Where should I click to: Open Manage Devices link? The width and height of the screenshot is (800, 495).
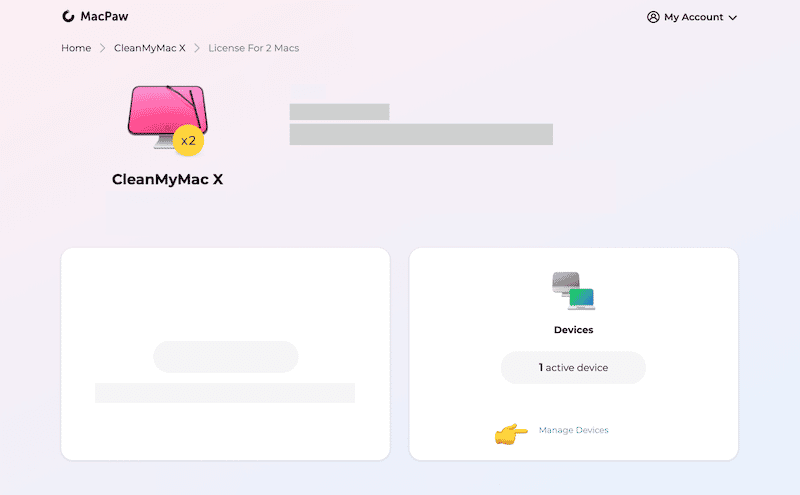coord(573,430)
